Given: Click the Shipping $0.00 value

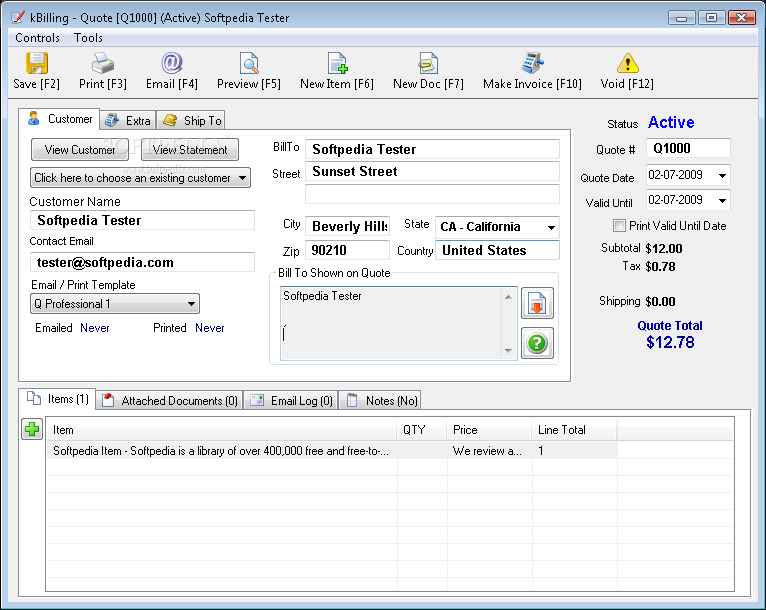Looking at the screenshot, I should coord(660,302).
